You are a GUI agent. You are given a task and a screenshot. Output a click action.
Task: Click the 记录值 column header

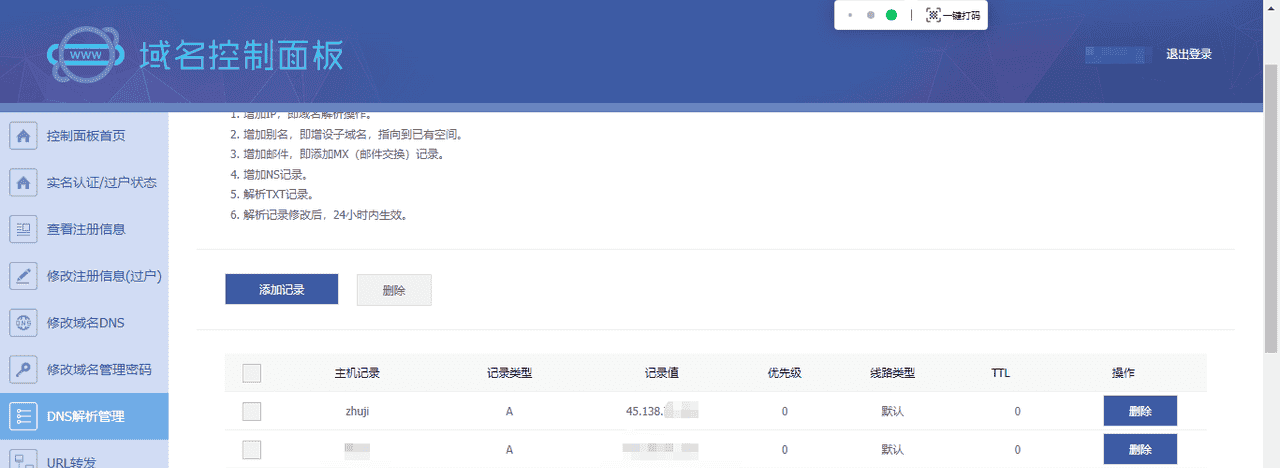(x=662, y=373)
